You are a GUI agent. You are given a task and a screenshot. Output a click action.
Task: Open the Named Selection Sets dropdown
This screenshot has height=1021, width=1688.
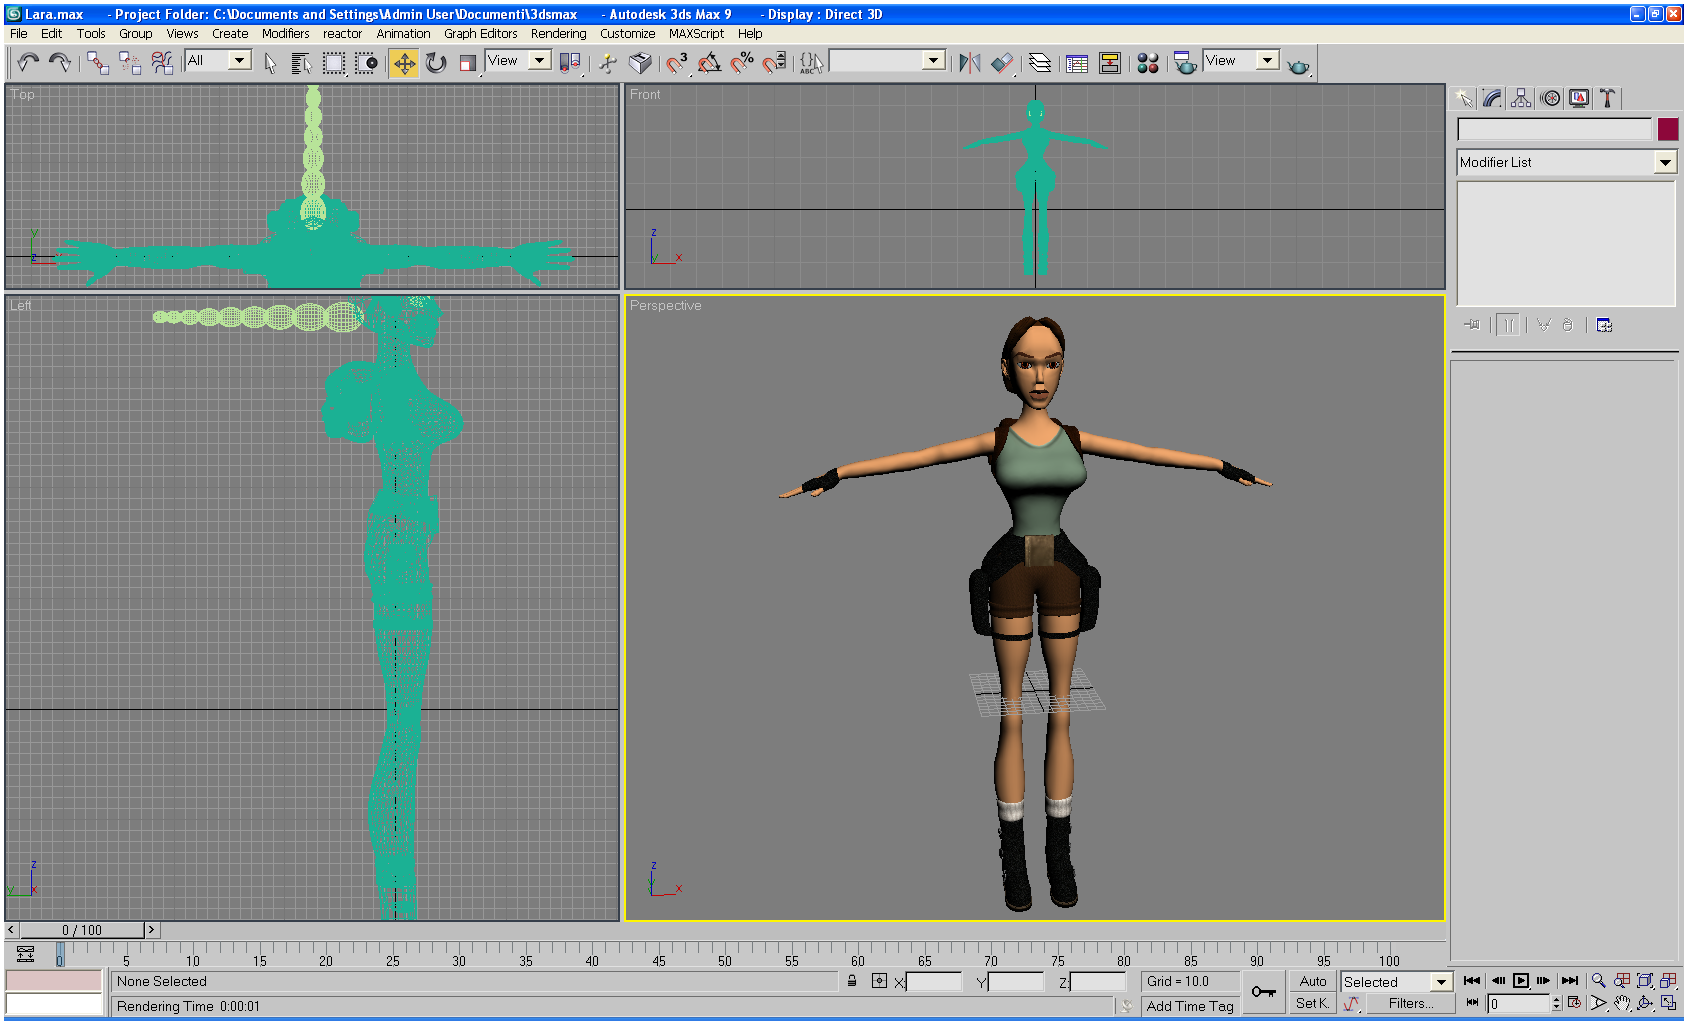click(x=933, y=60)
